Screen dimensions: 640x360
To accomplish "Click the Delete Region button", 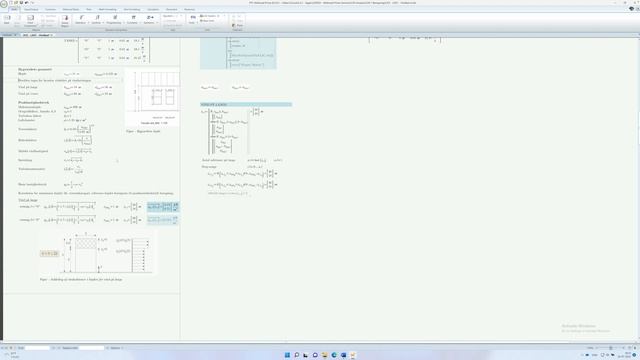I will click(65, 21).
